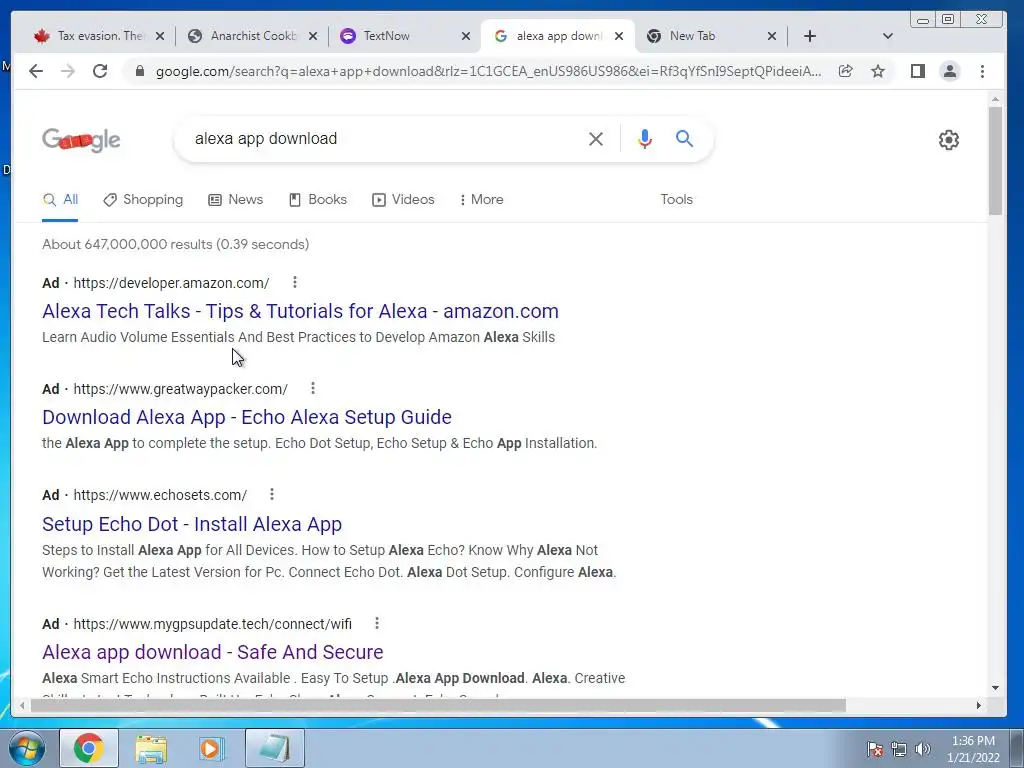
Task: Open Google quick settings gear
Action: (x=948, y=140)
